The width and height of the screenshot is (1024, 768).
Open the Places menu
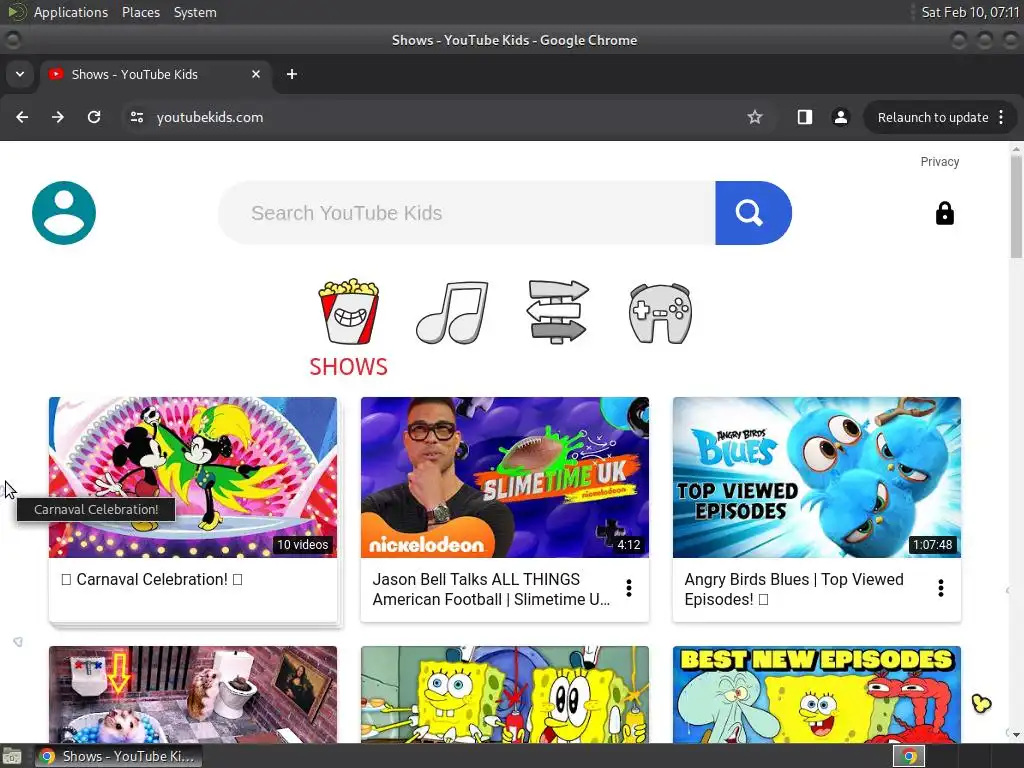pos(141,12)
